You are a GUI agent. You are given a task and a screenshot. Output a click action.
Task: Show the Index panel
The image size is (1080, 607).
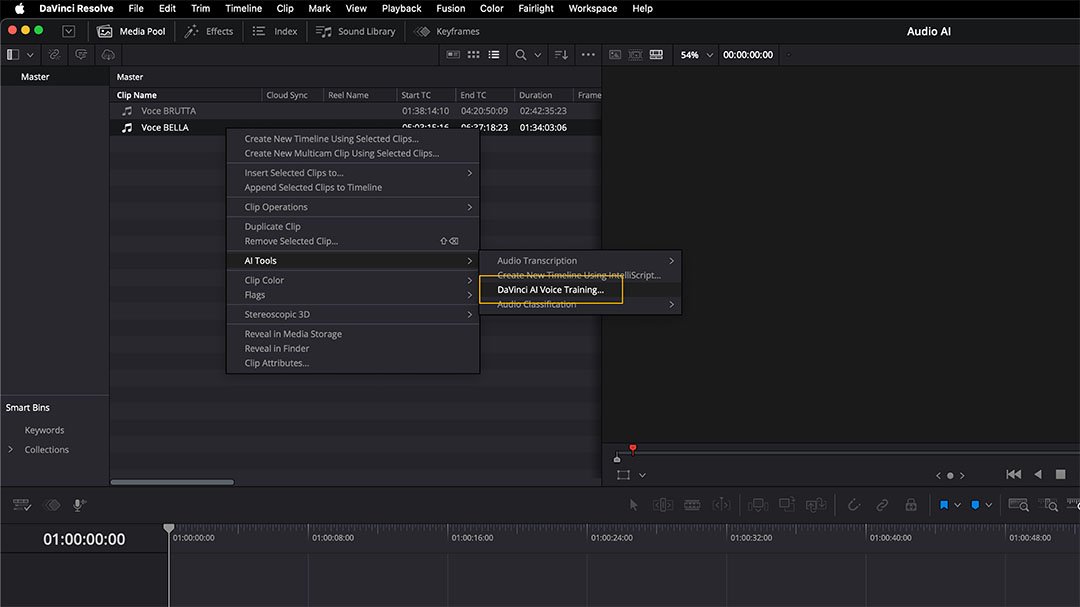point(275,31)
